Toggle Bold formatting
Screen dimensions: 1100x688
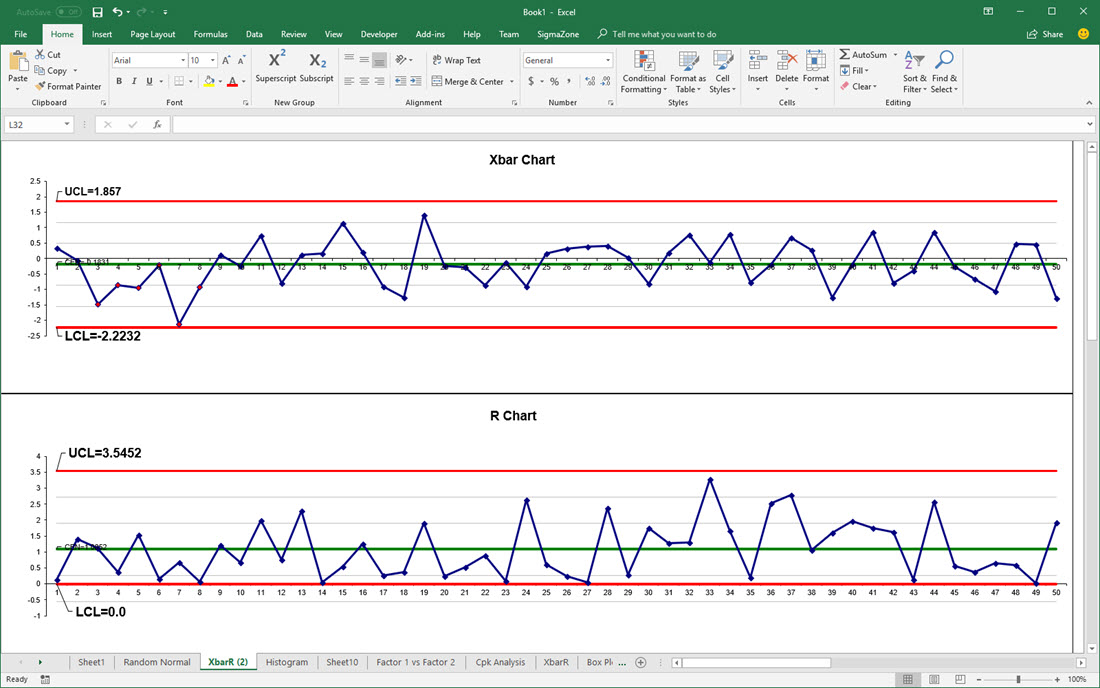tap(119, 82)
